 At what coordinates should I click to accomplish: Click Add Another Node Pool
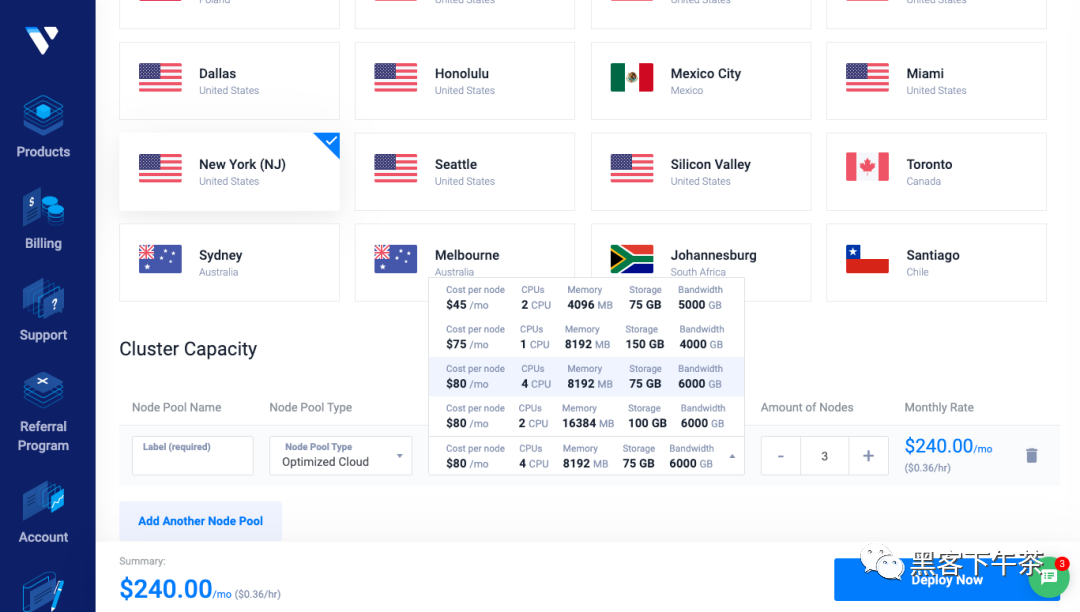[200, 521]
